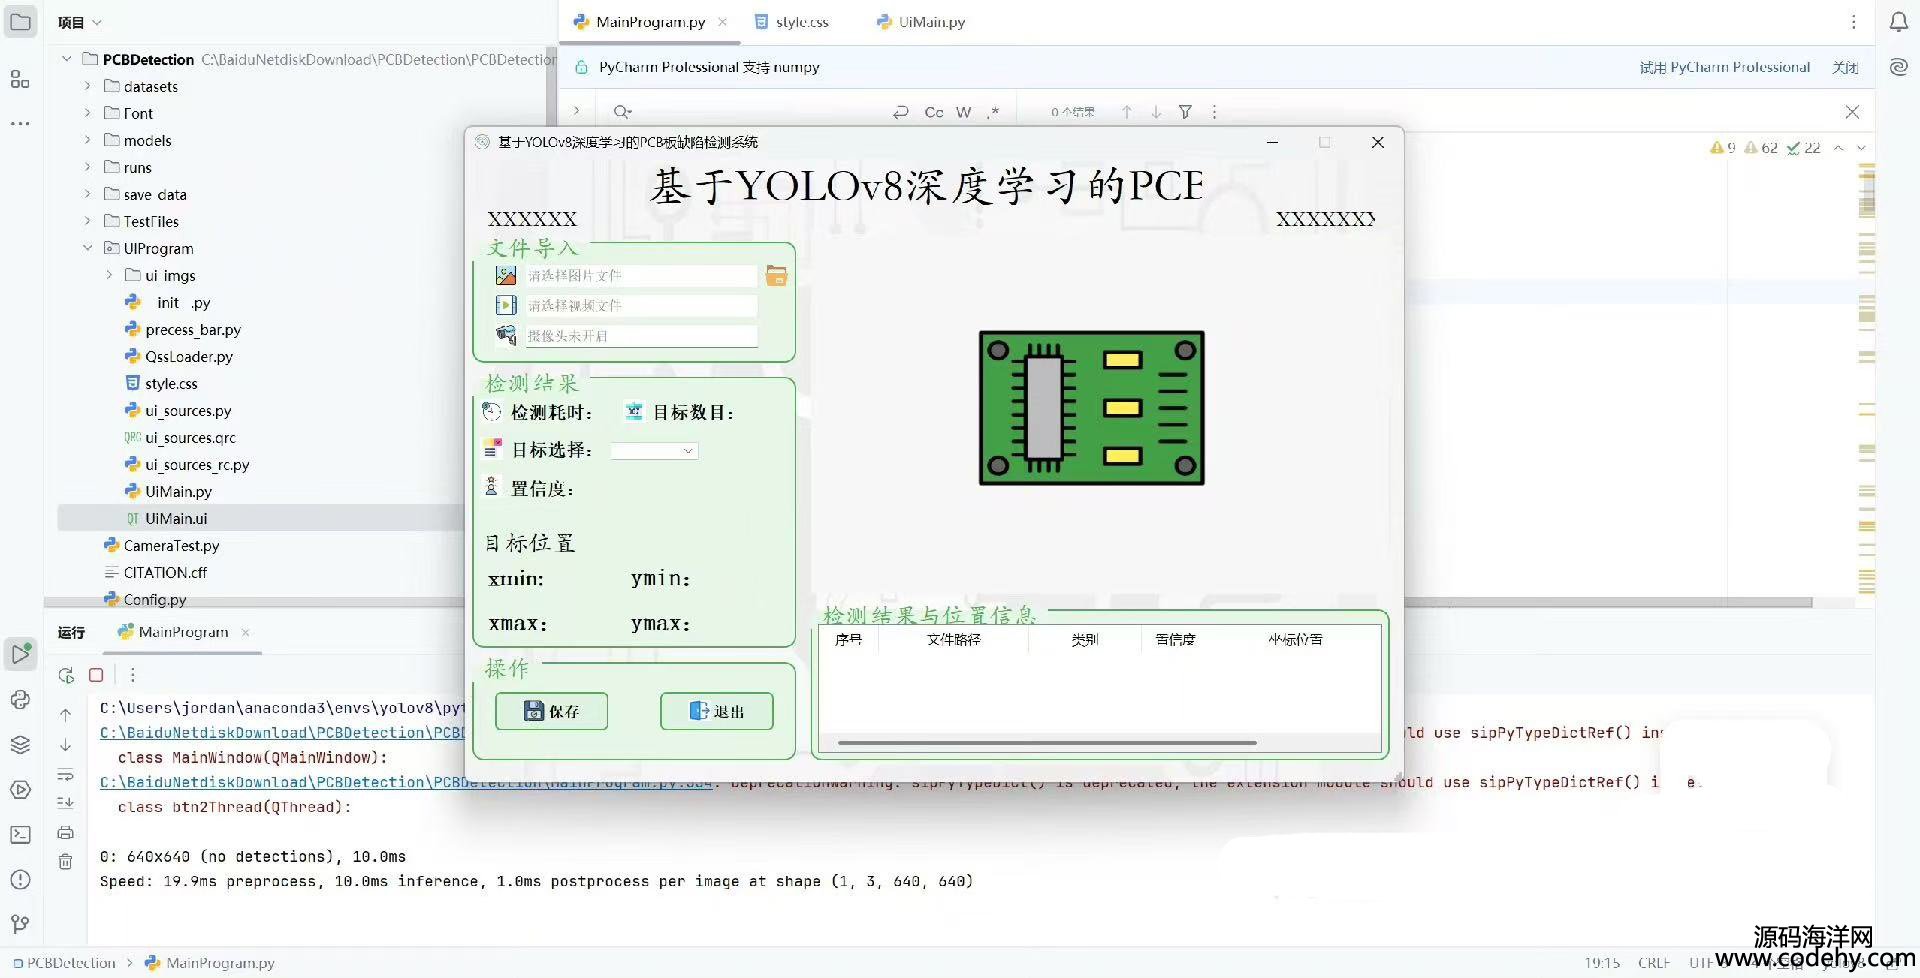Open the notifications bell icon
1920x978 pixels.
(1898, 22)
